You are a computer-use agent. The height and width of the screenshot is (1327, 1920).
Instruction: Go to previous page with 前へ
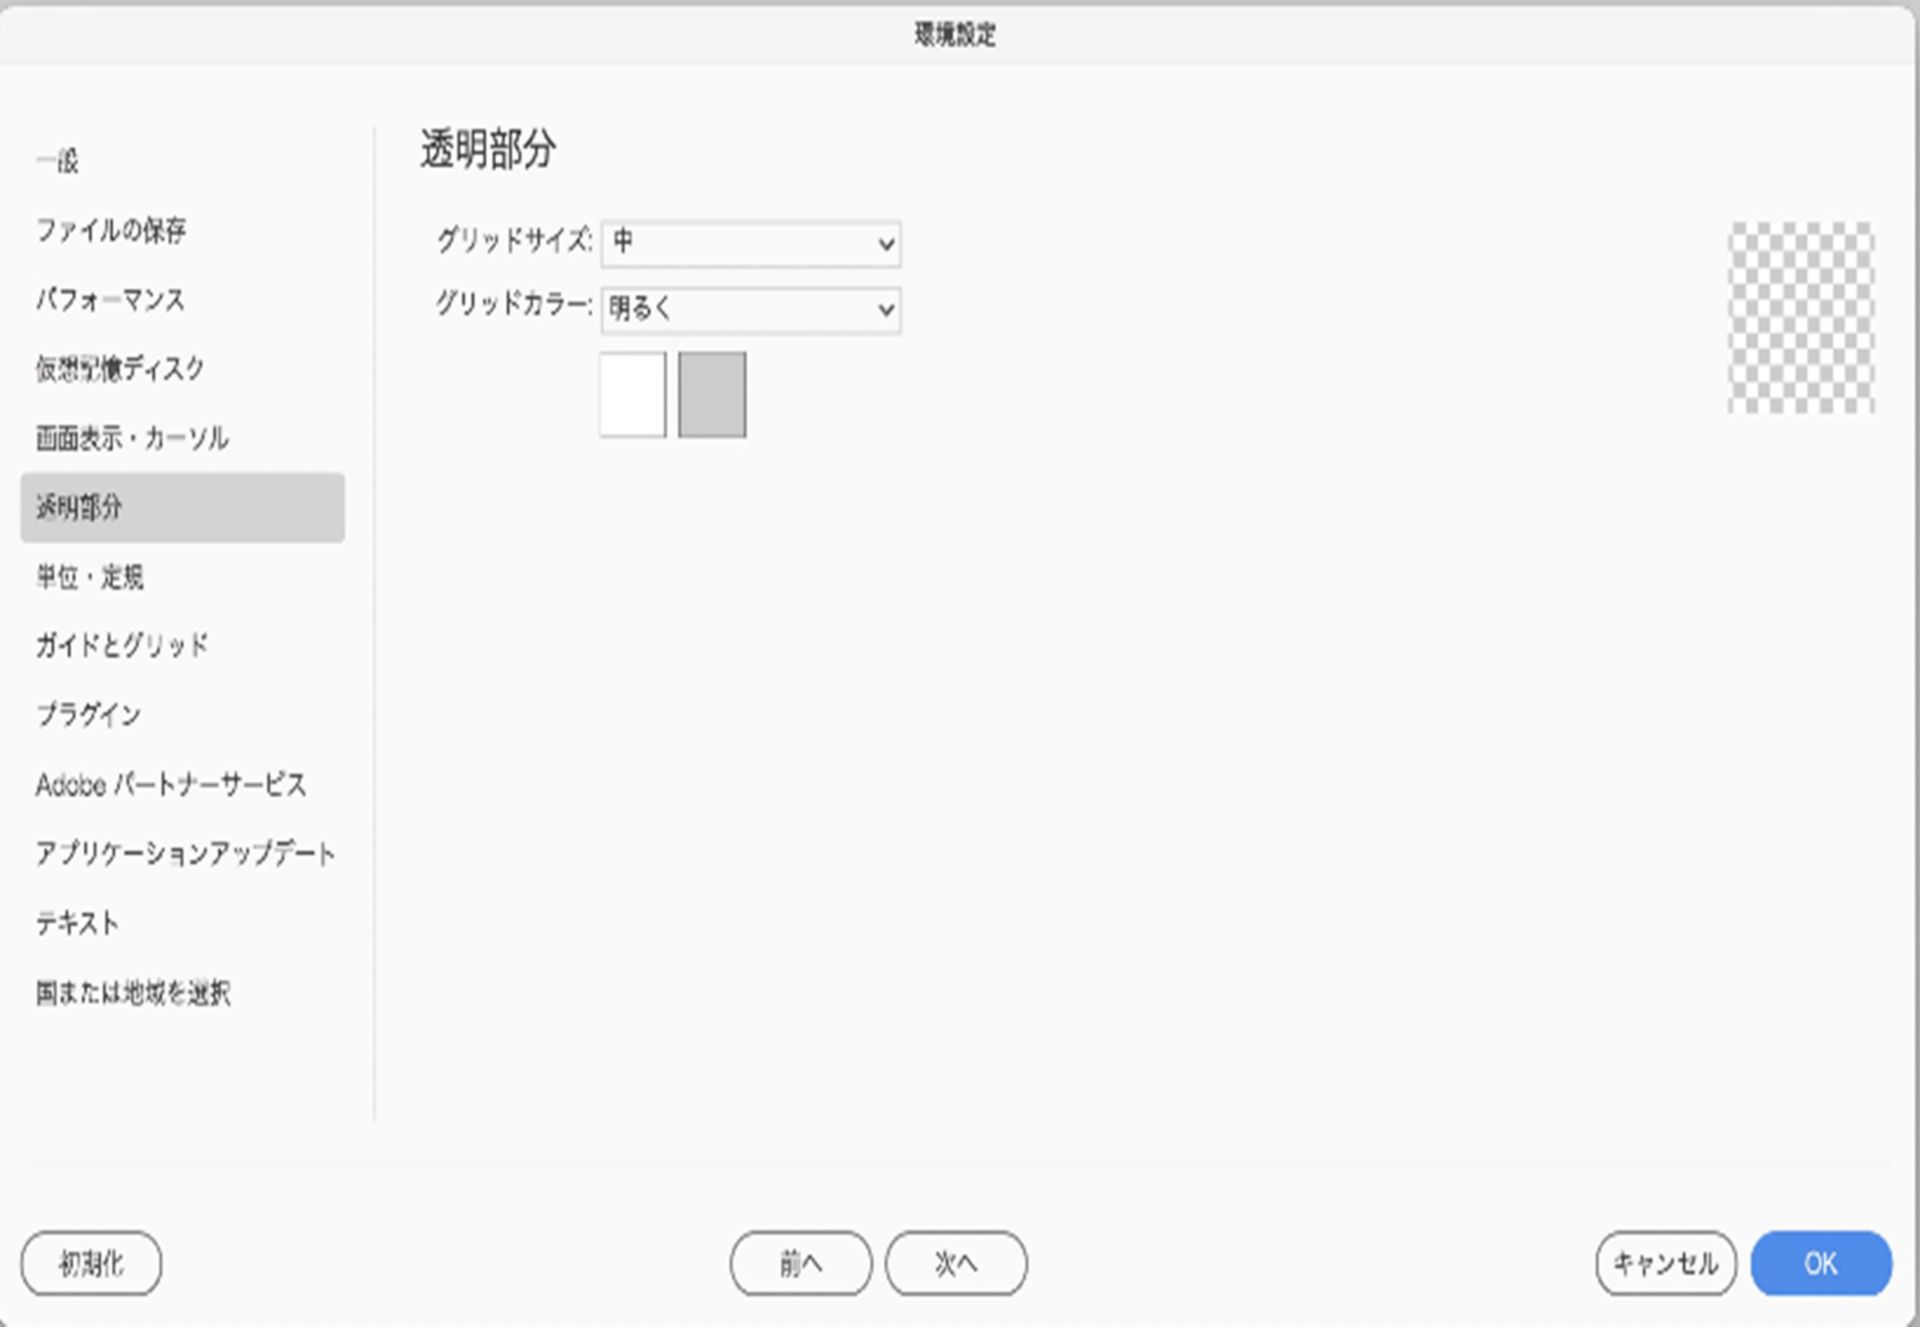[x=801, y=1264]
